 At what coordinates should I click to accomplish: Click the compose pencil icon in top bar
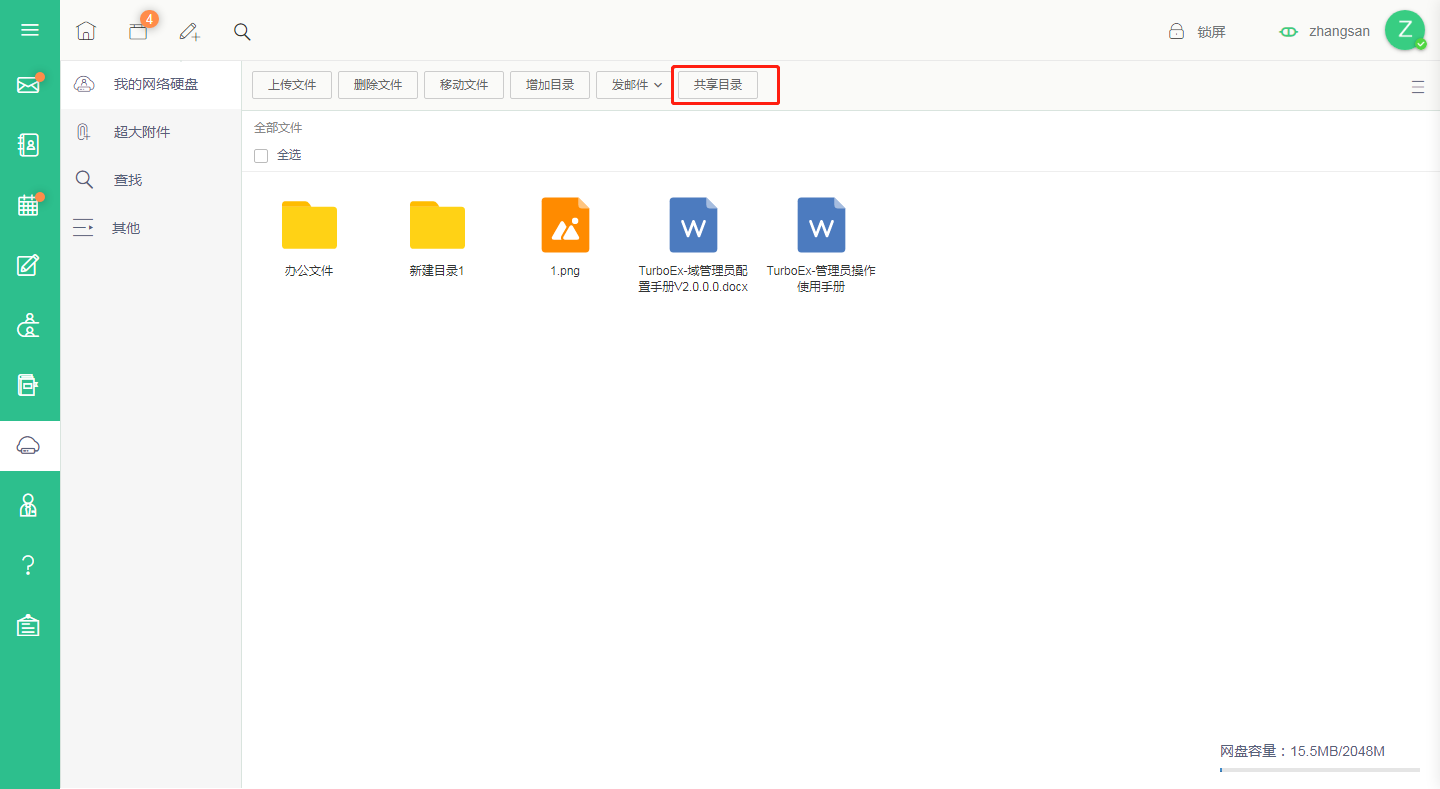click(189, 31)
